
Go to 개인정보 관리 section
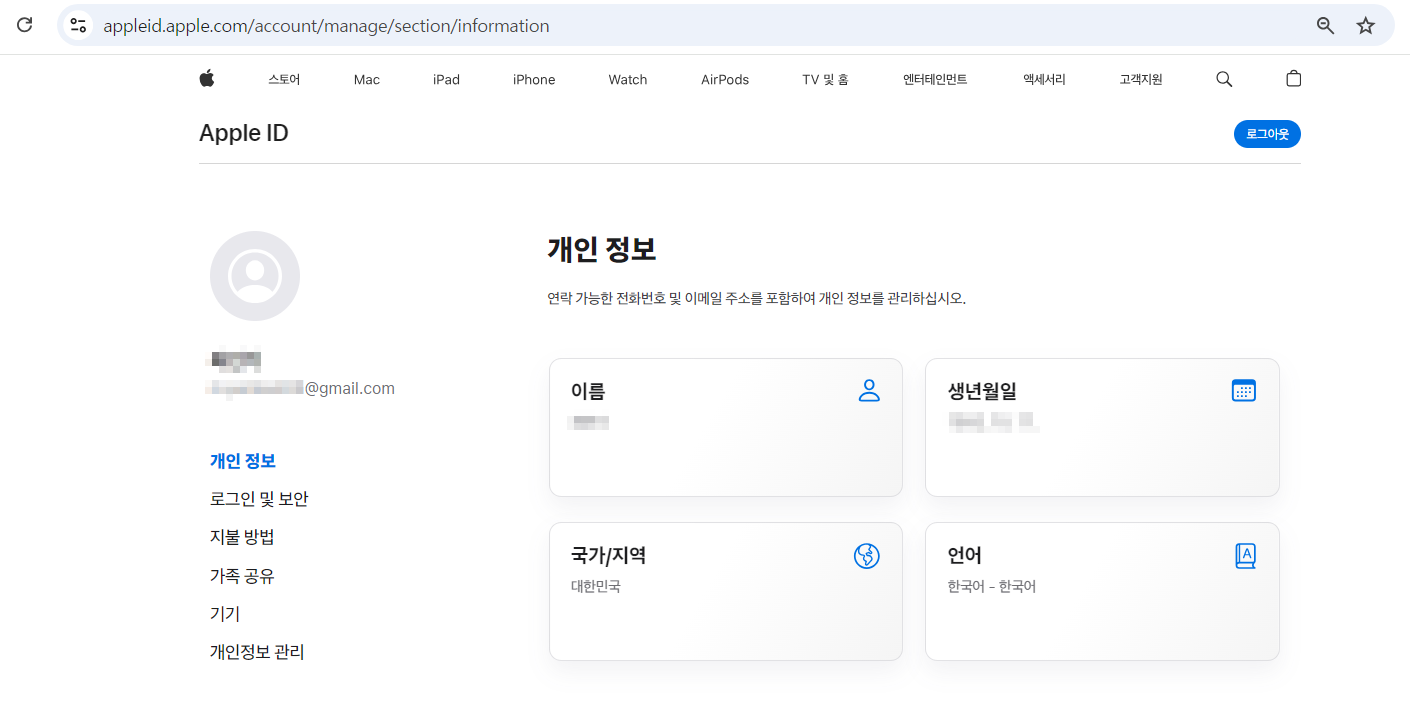(x=257, y=652)
